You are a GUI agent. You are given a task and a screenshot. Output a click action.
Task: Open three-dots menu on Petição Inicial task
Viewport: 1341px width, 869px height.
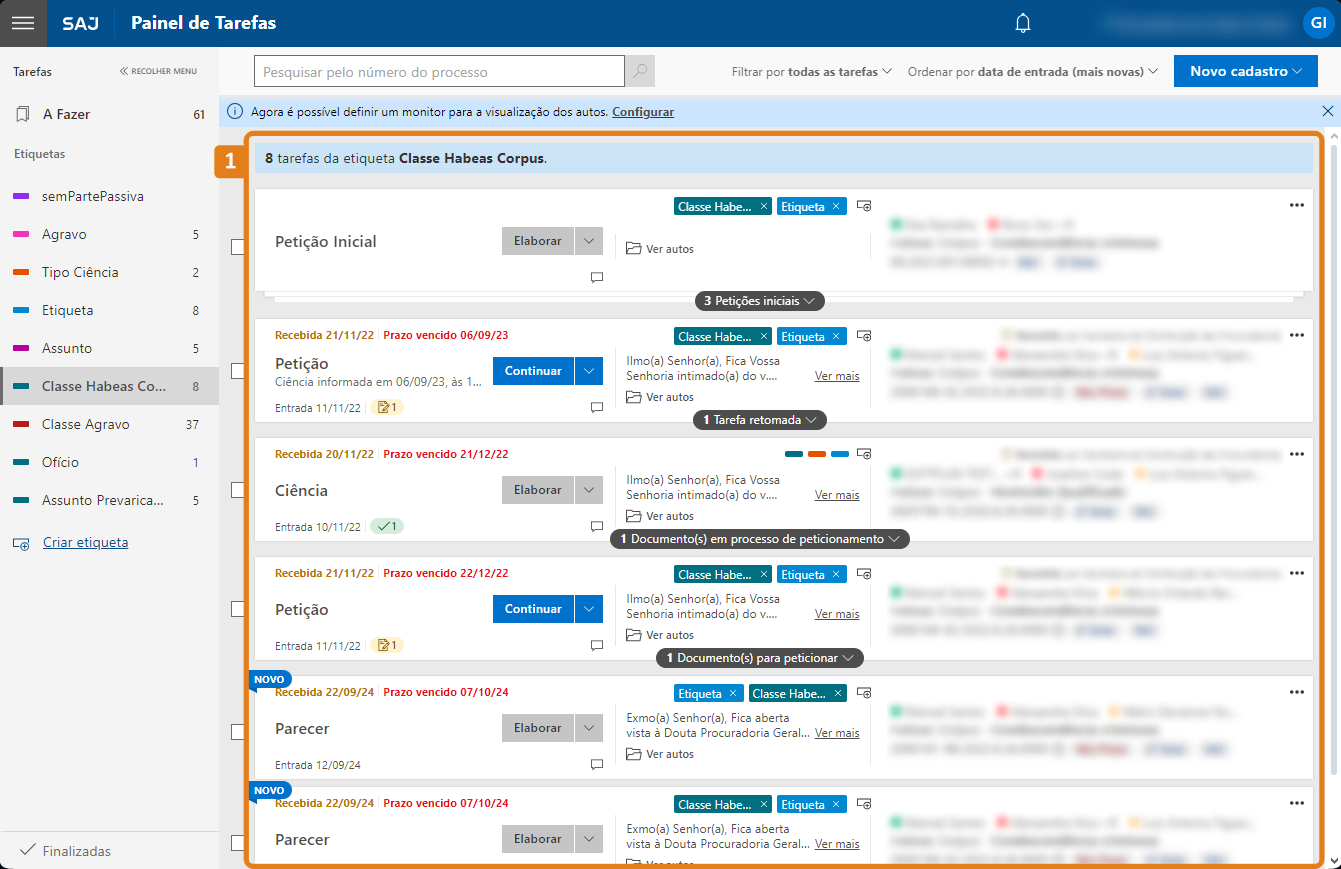[1296, 205]
